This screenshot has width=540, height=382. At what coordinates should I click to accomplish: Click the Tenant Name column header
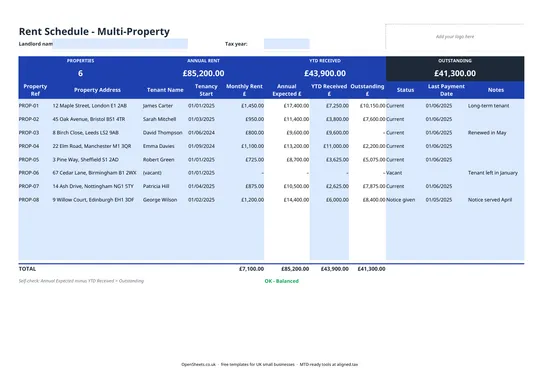[x=165, y=90]
